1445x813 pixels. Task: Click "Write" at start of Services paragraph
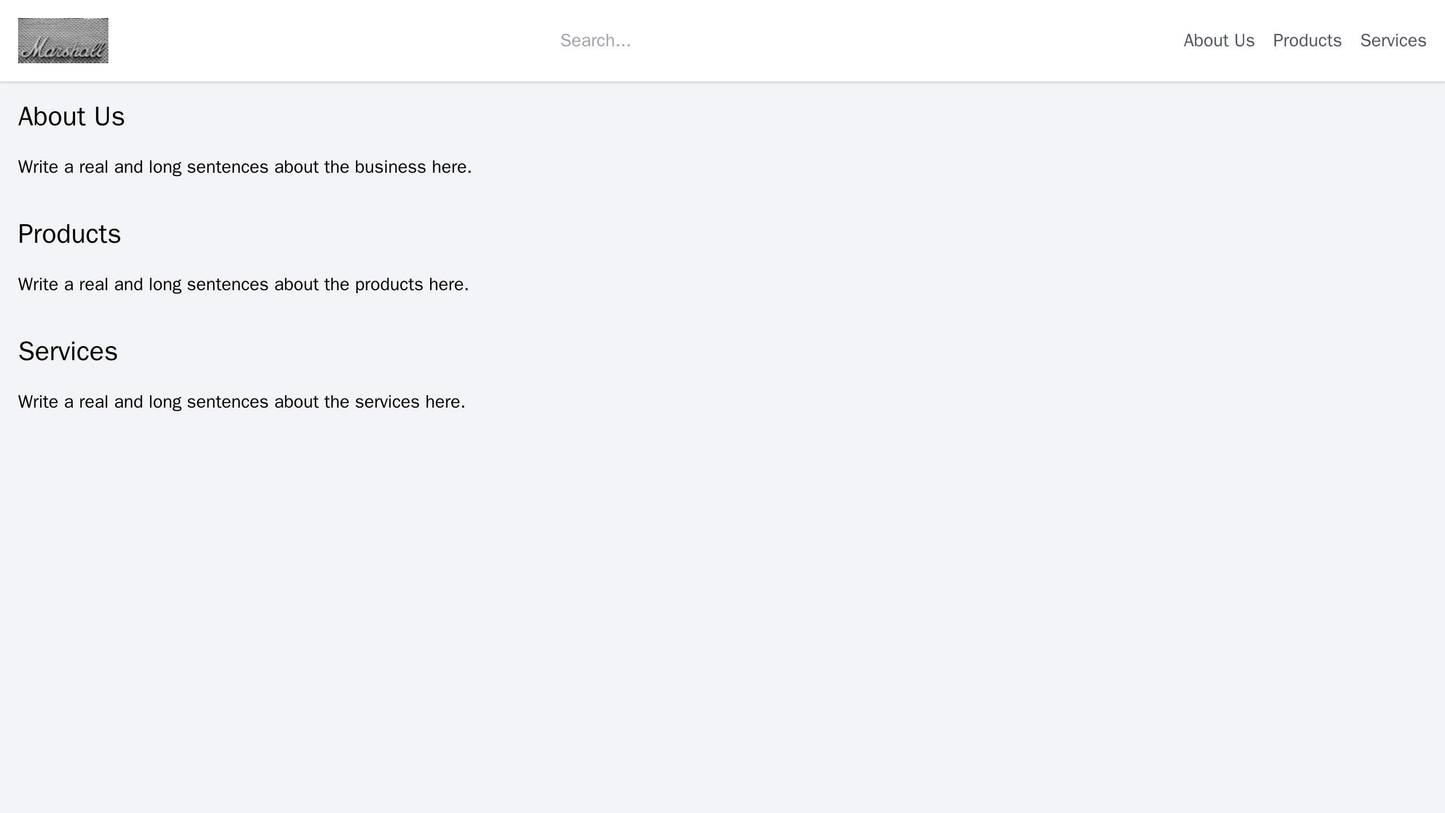39,402
